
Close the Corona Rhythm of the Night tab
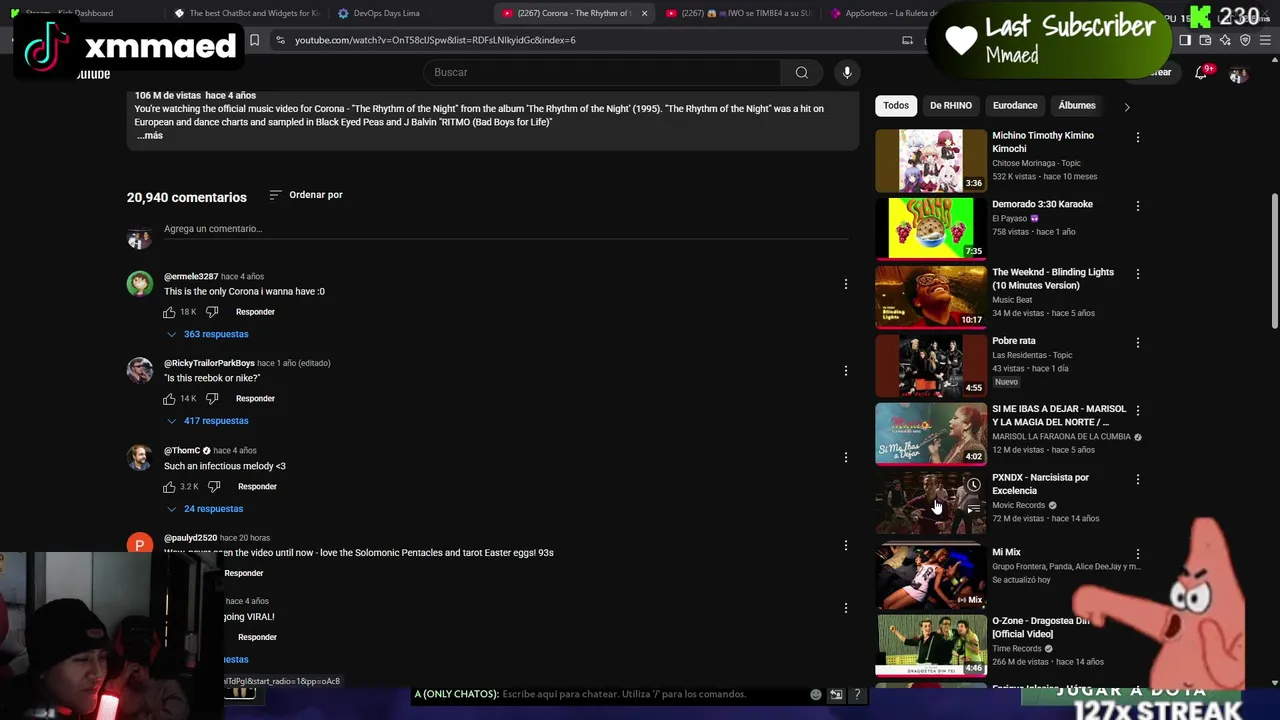644,13
